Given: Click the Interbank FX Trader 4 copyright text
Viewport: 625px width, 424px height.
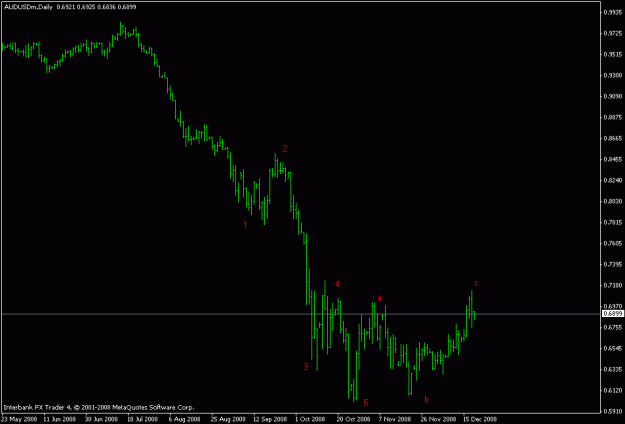Looking at the screenshot, I should pyautogui.click(x=99, y=407).
